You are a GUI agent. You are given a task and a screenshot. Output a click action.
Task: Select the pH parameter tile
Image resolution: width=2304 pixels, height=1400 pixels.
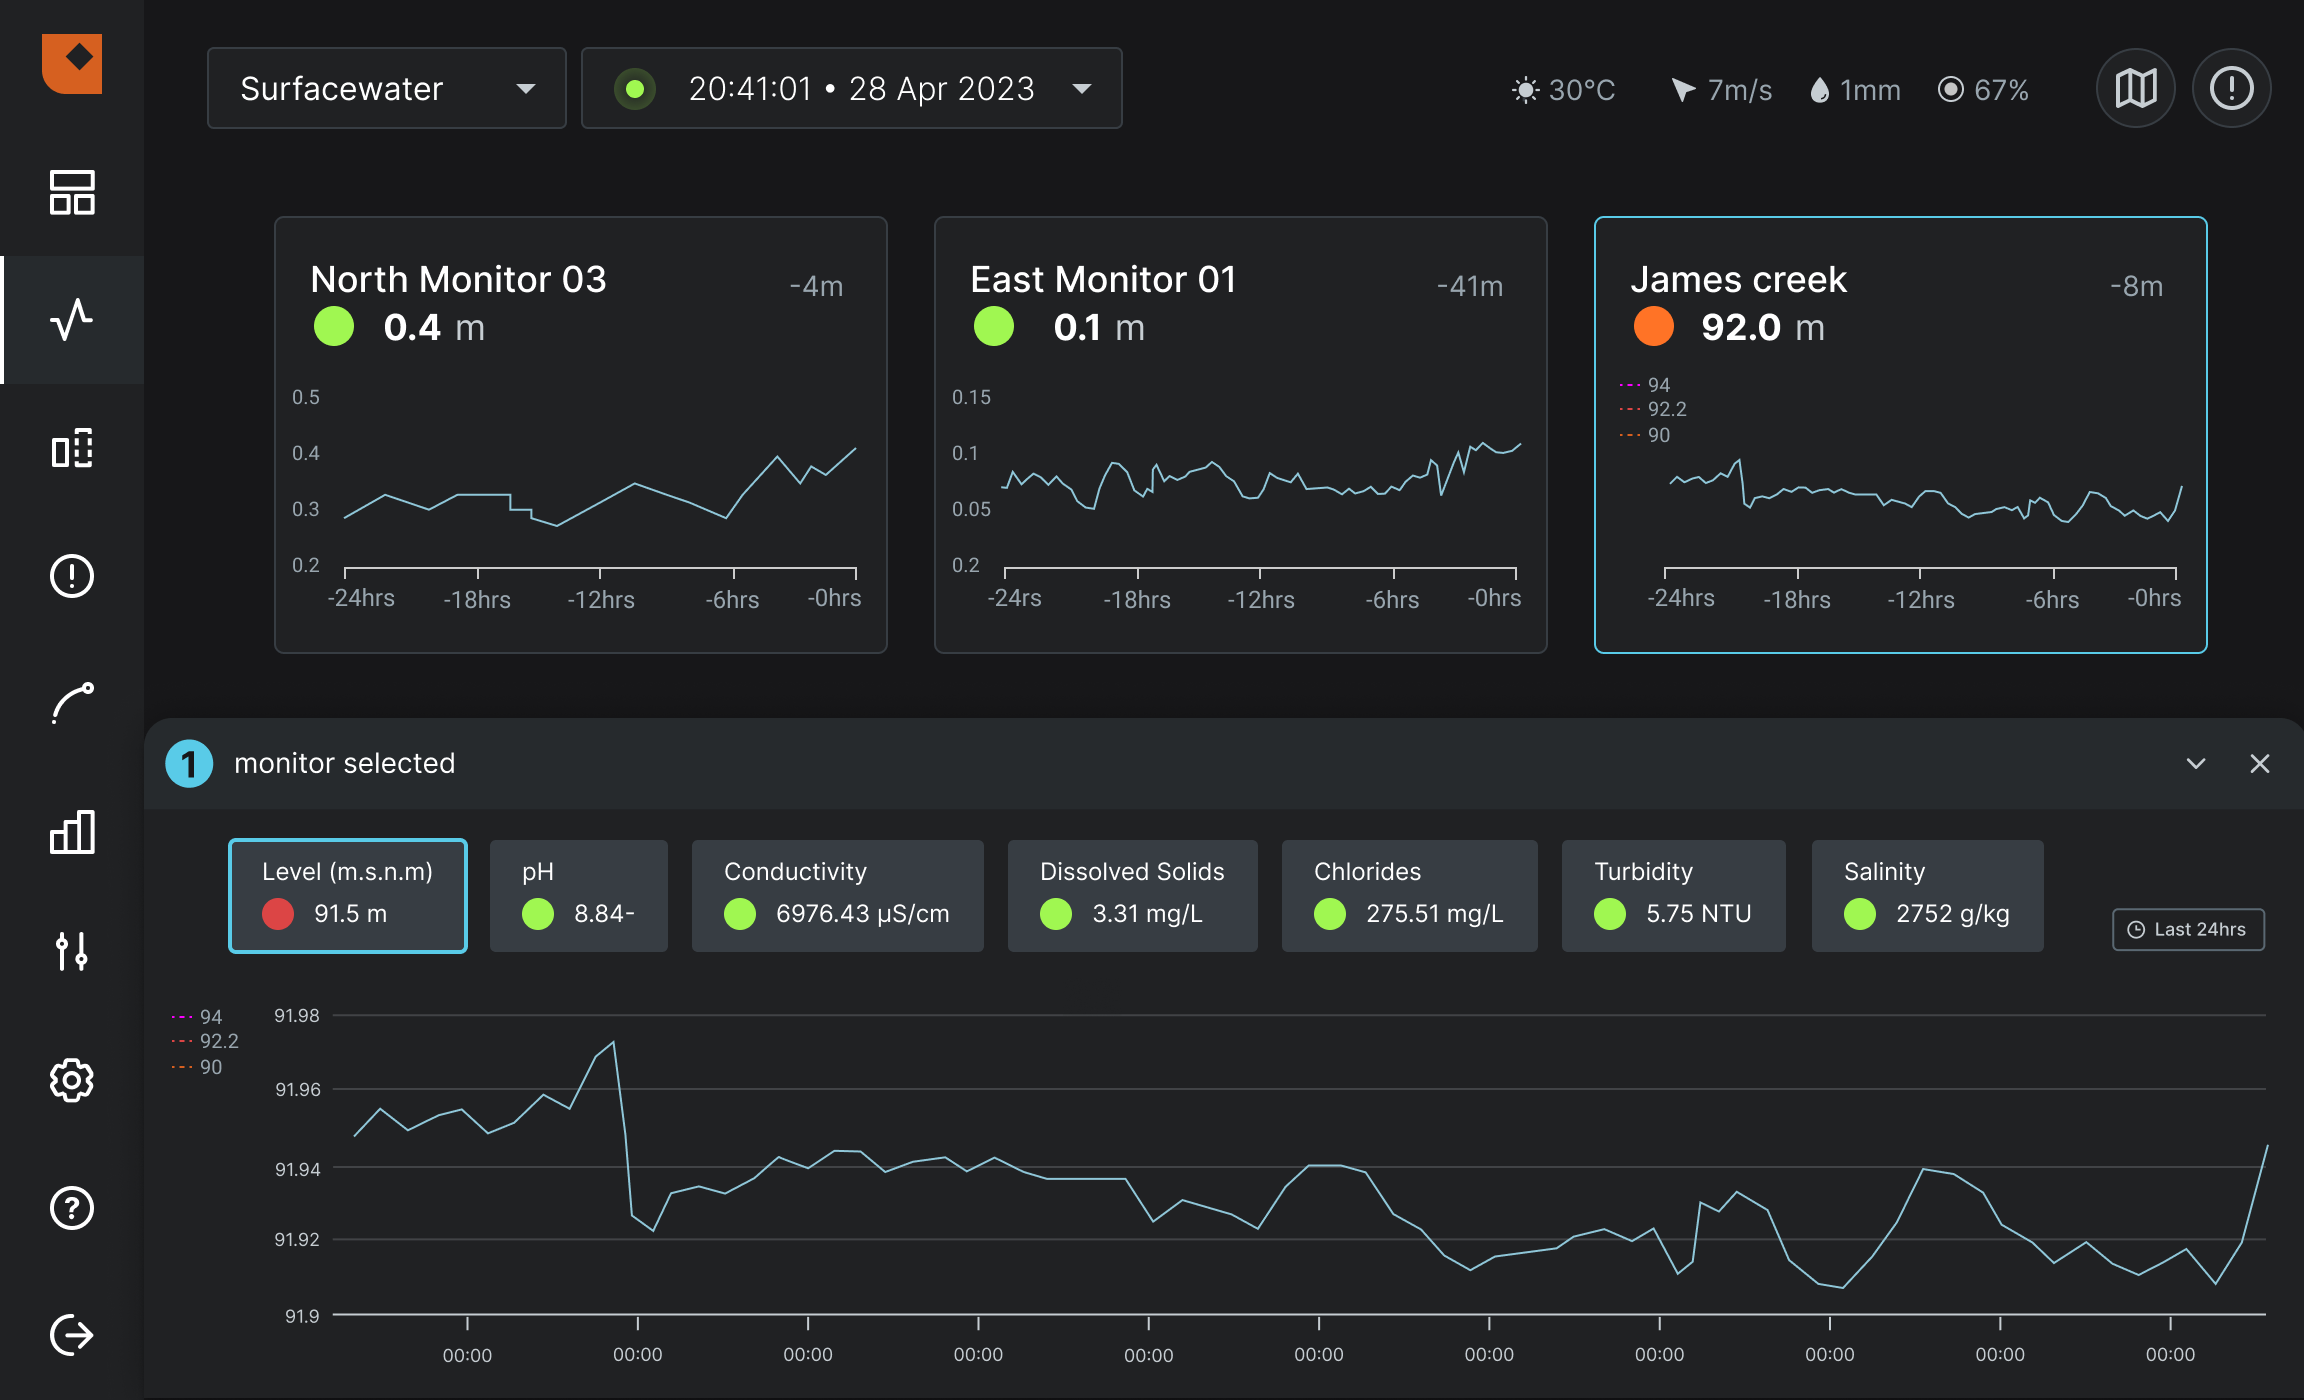coord(578,895)
